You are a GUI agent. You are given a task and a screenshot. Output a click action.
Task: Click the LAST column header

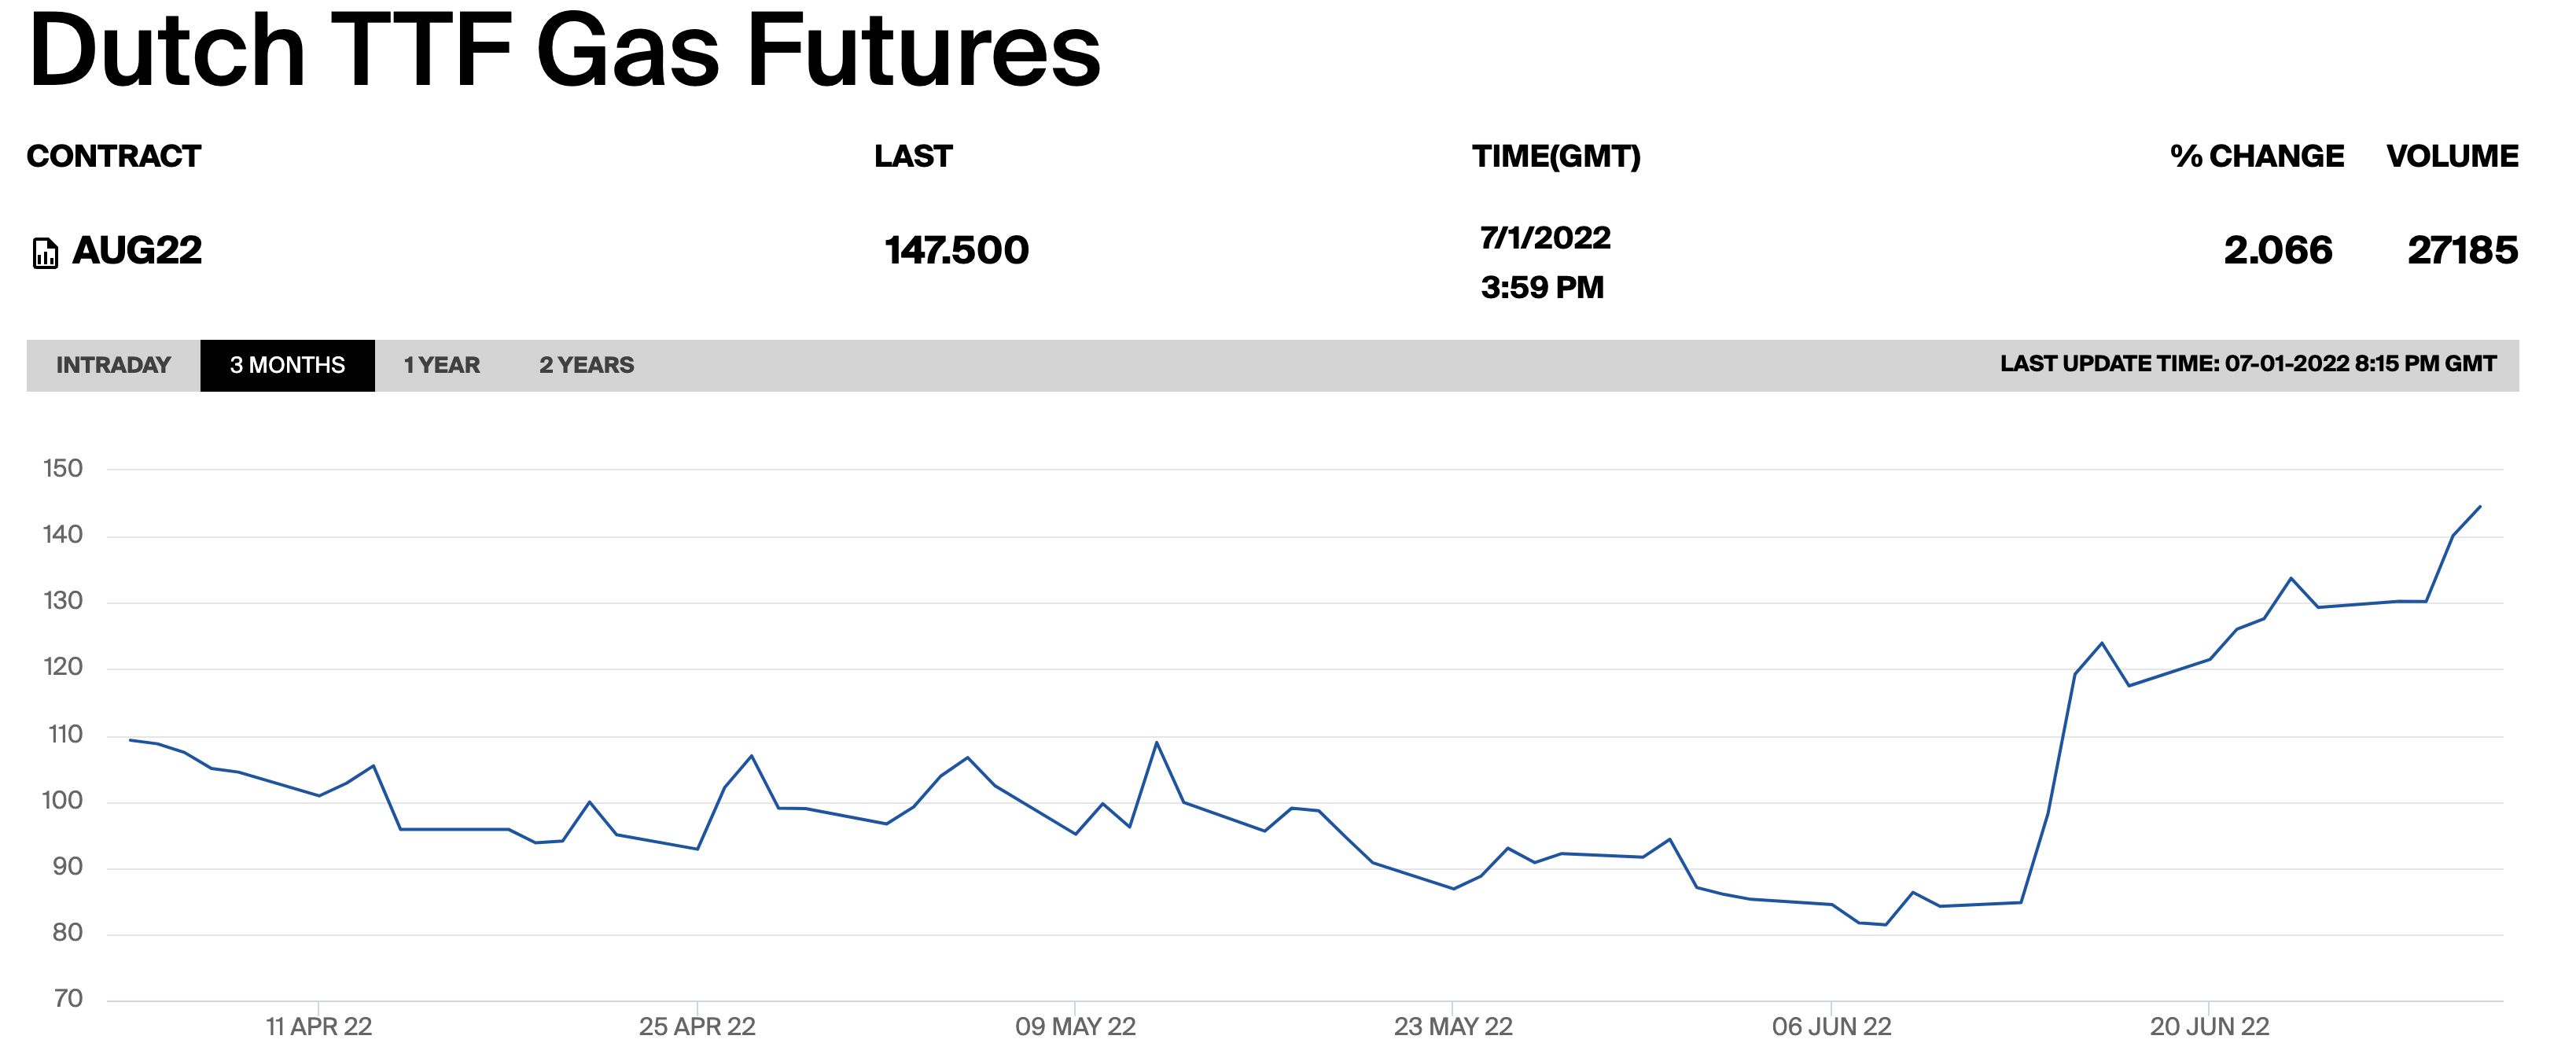(913, 156)
